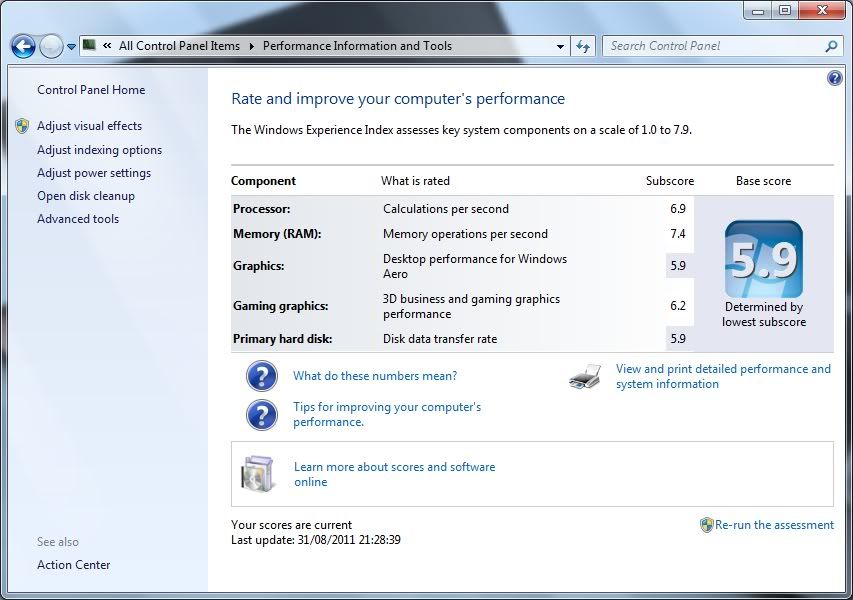The height and width of the screenshot is (600, 853).
Task: Click Disk data transfer rate text
Action: (x=440, y=339)
